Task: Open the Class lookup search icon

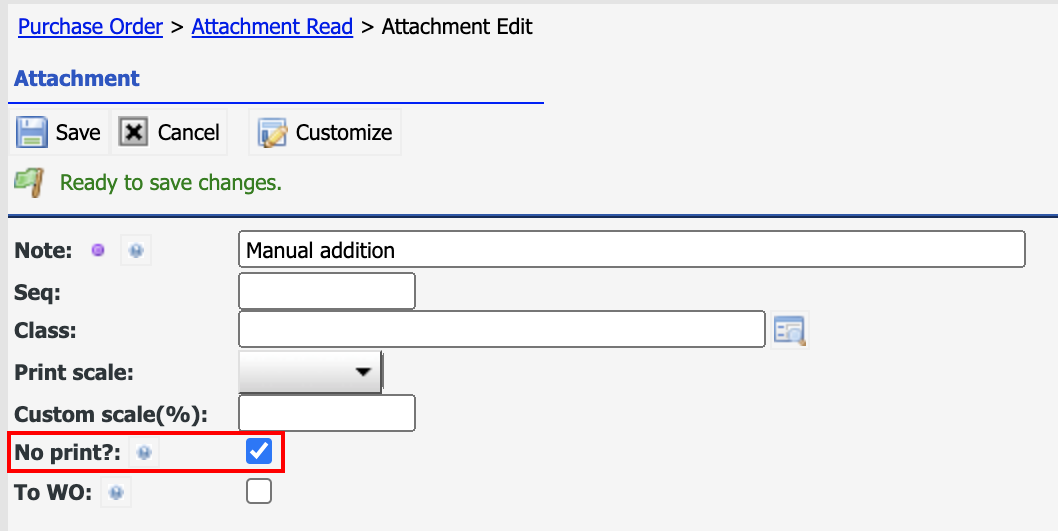Action: coord(789,330)
